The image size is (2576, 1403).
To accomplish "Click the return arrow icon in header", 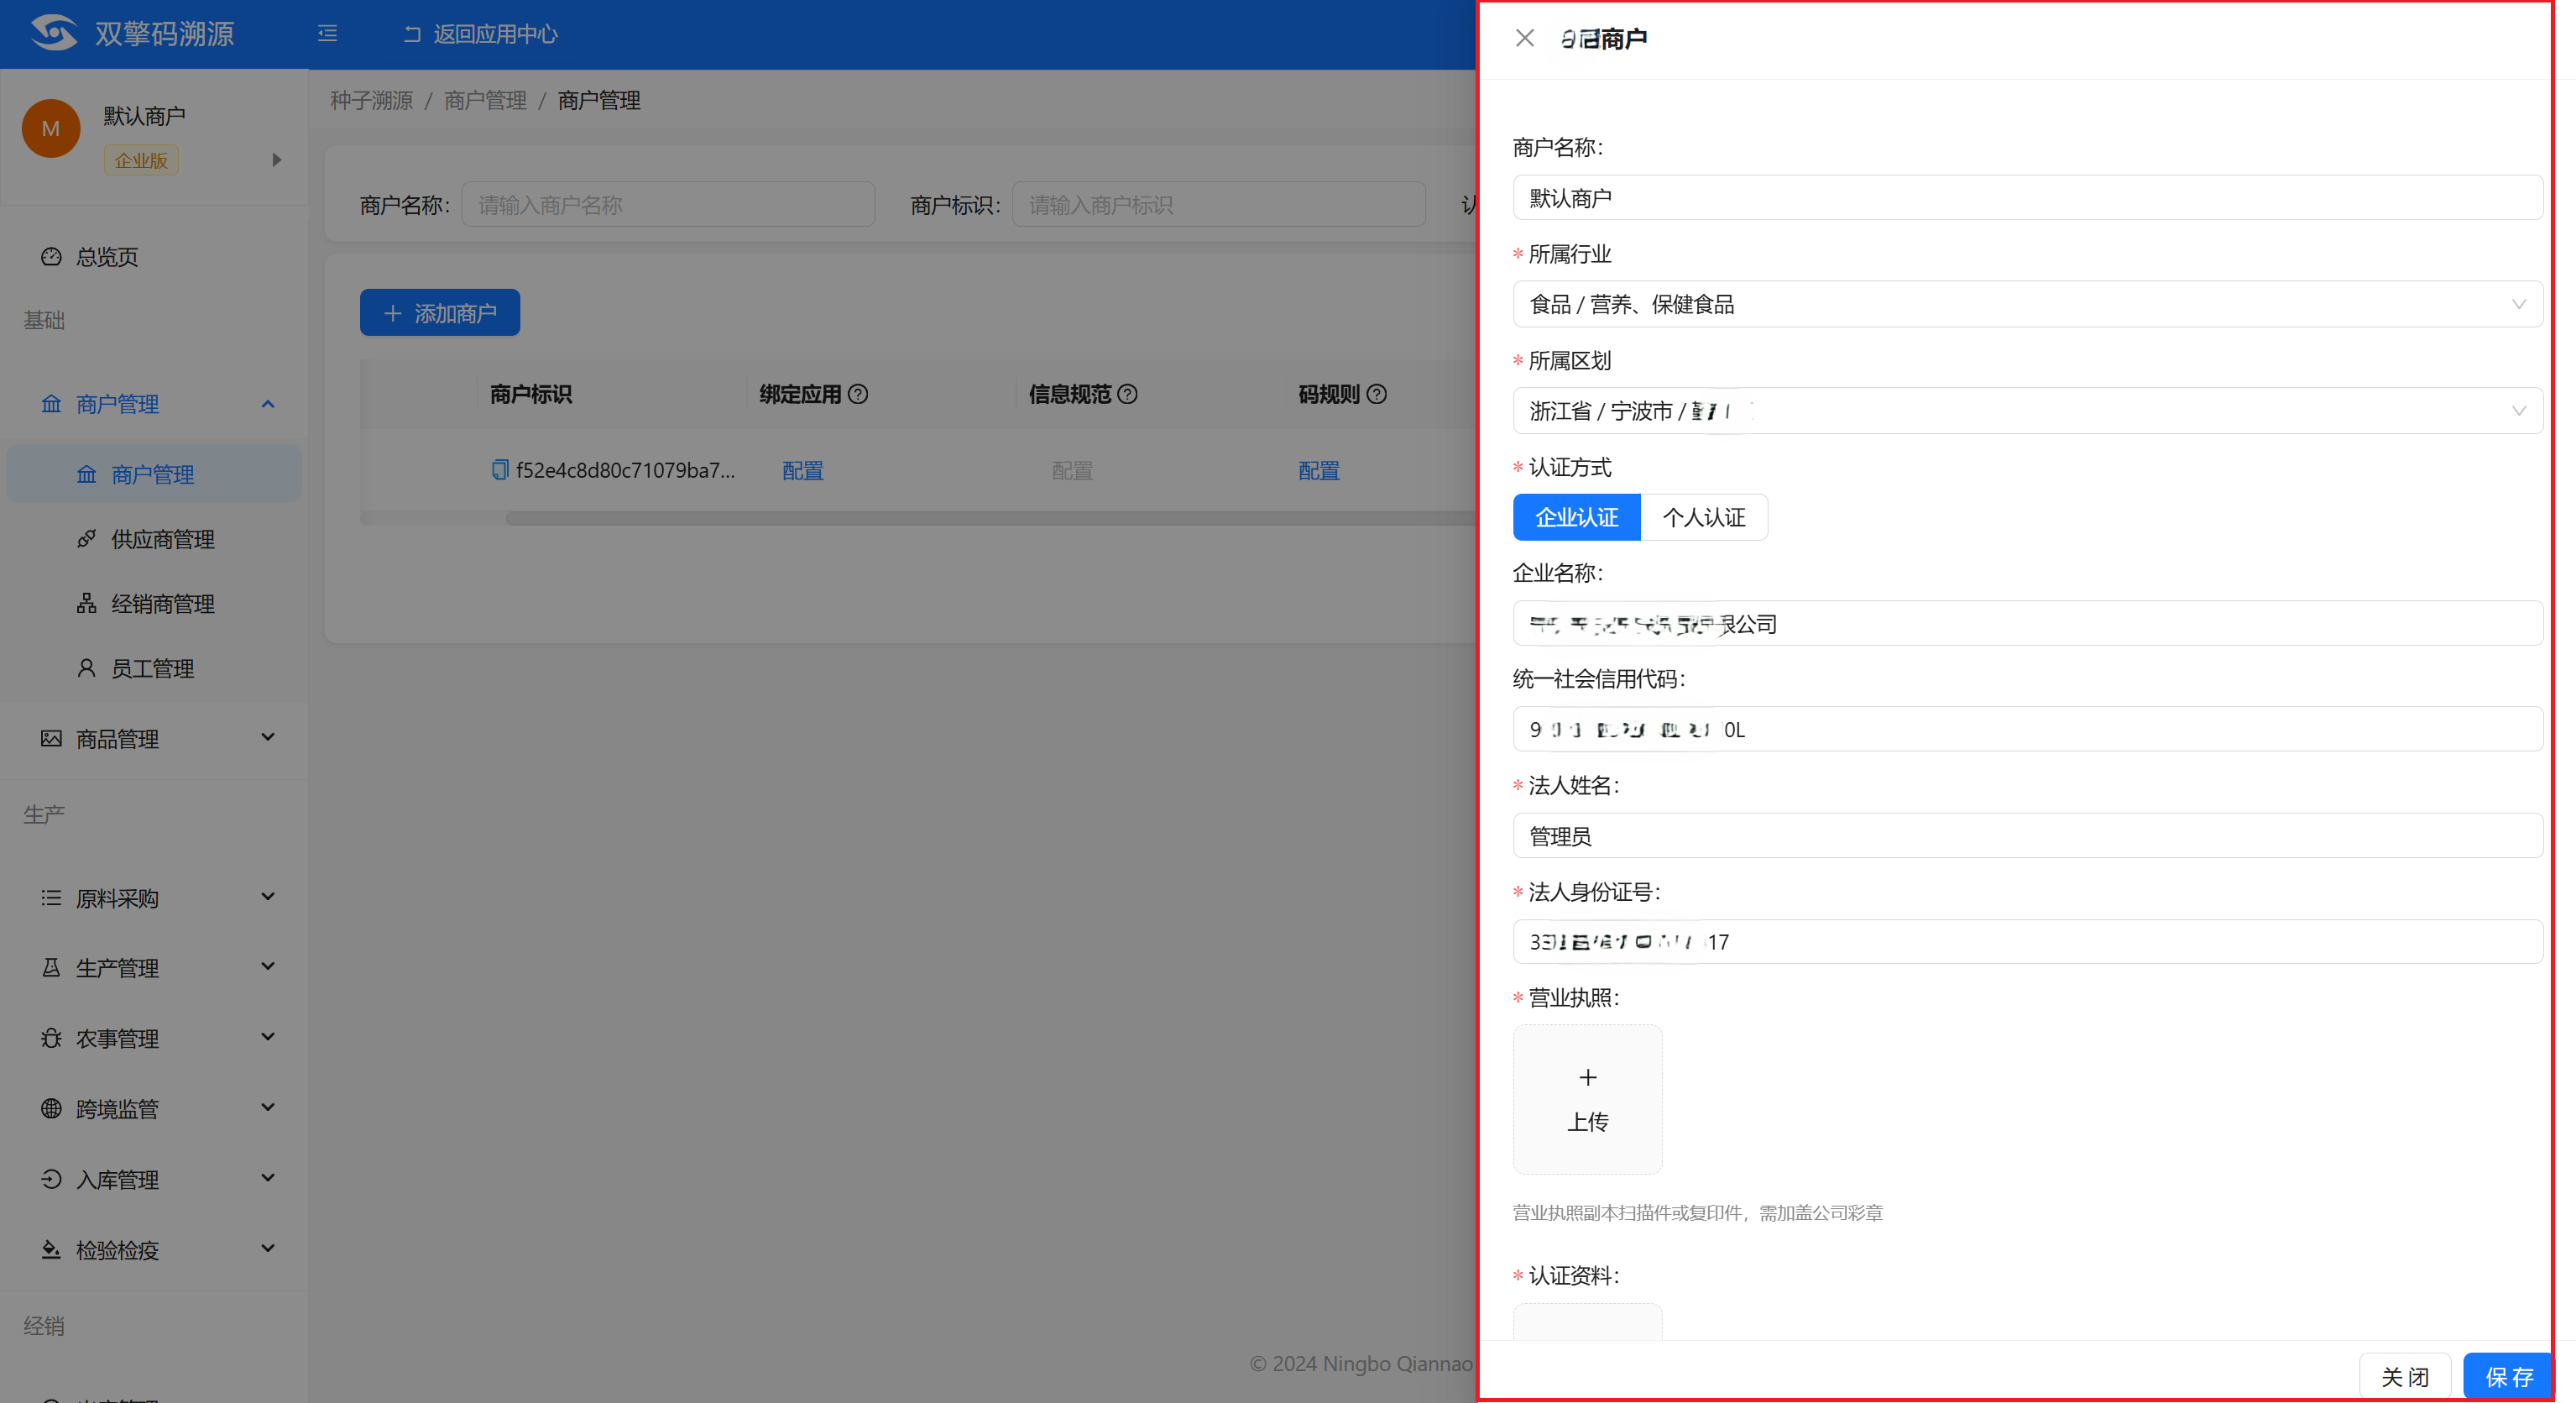I will tap(412, 34).
